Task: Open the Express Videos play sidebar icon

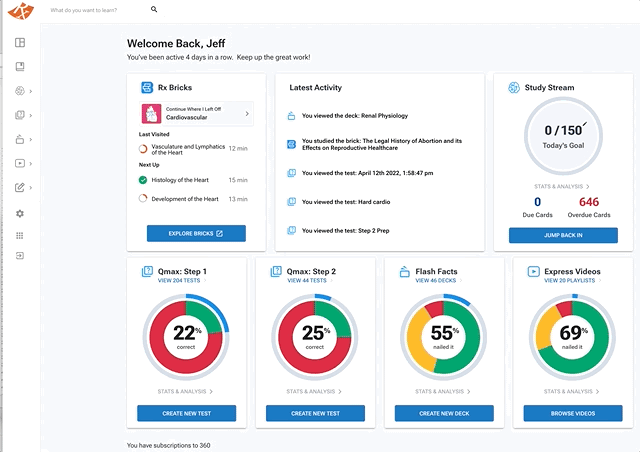Action: click(20, 163)
